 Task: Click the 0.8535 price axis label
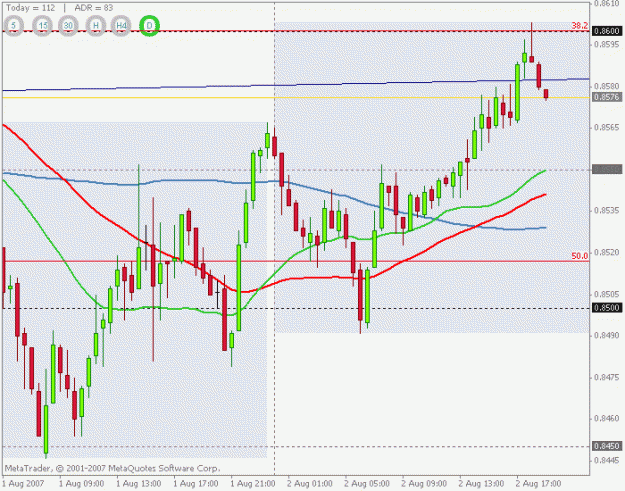(607, 210)
